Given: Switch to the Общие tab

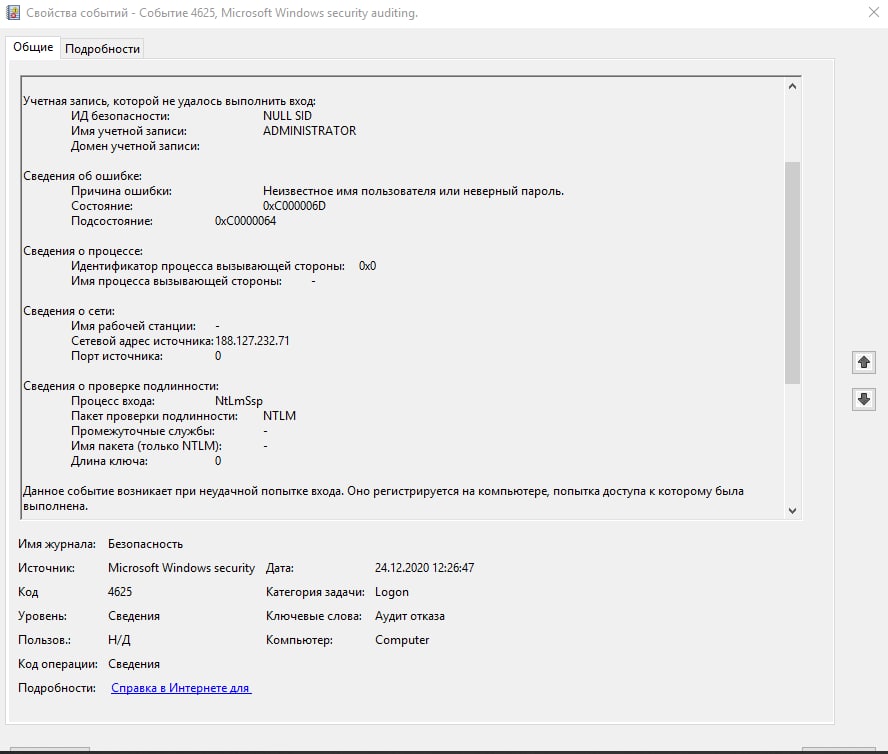Looking at the screenshot, I should click(x=33, y=48).
